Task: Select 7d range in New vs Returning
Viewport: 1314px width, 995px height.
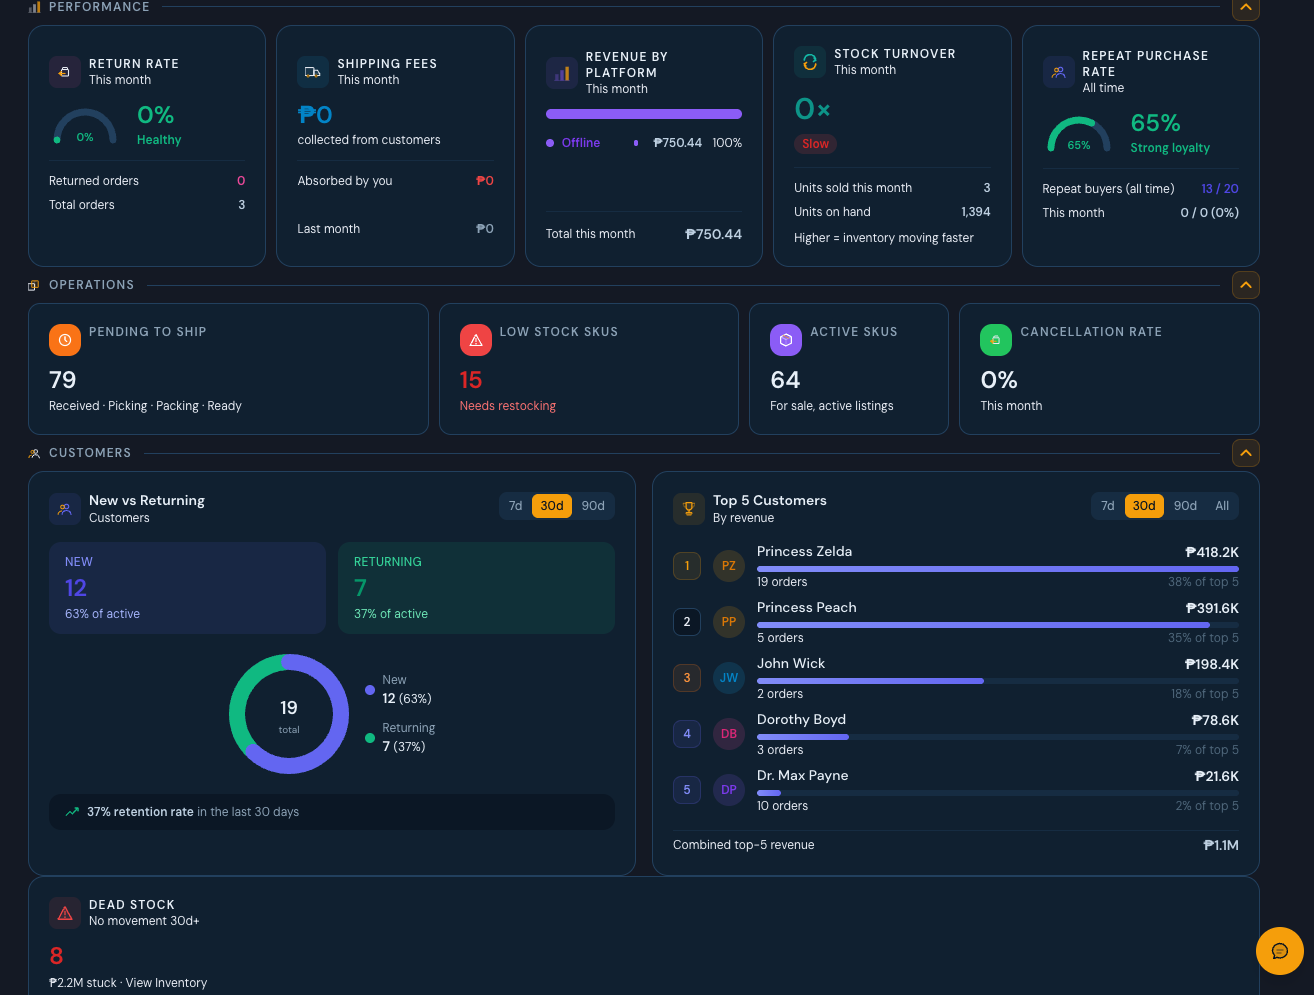Action: (x=516, y=506)
